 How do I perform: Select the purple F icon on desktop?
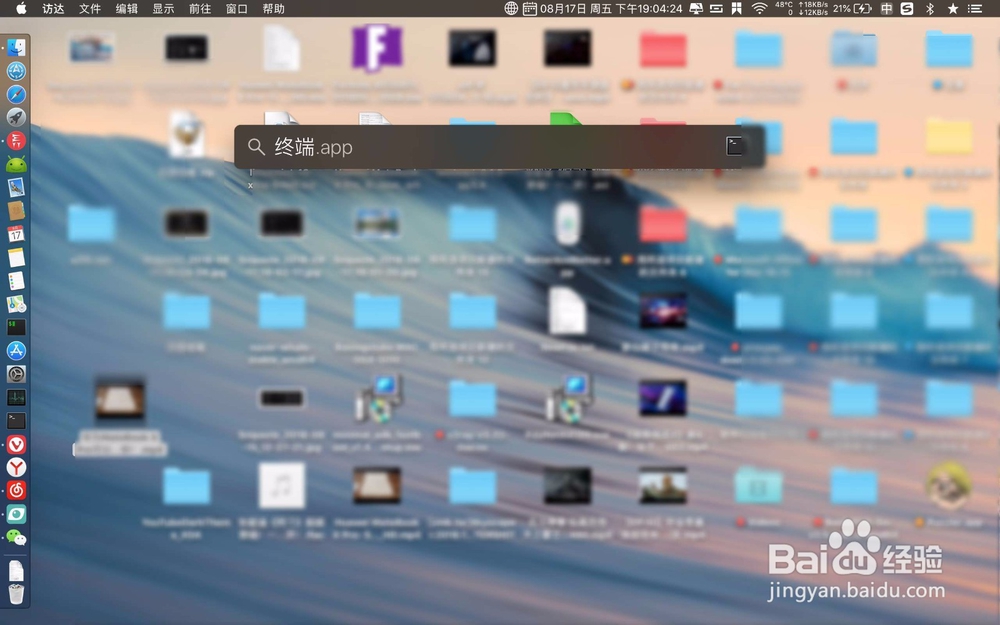pos(377,47)
